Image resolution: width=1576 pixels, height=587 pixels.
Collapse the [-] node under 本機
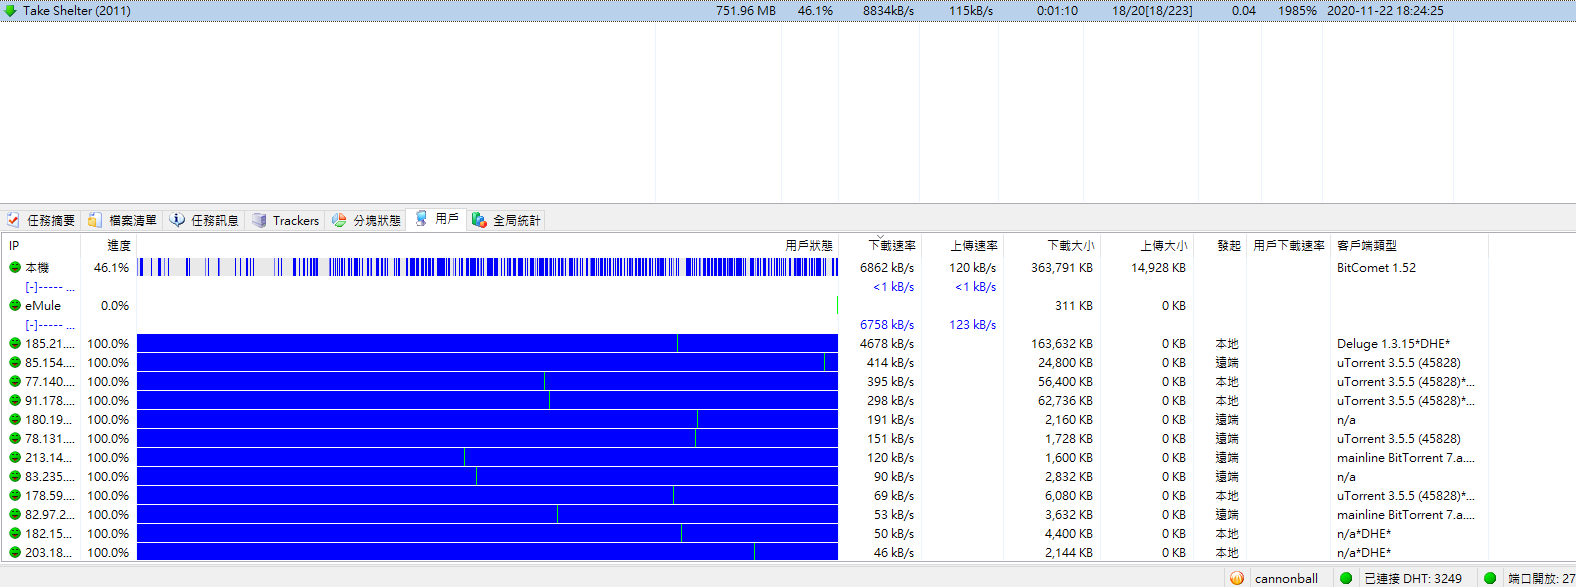pos(32,287)
